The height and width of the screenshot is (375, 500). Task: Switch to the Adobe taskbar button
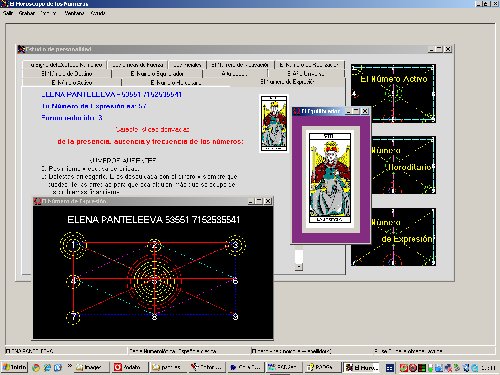click(128, 367)
